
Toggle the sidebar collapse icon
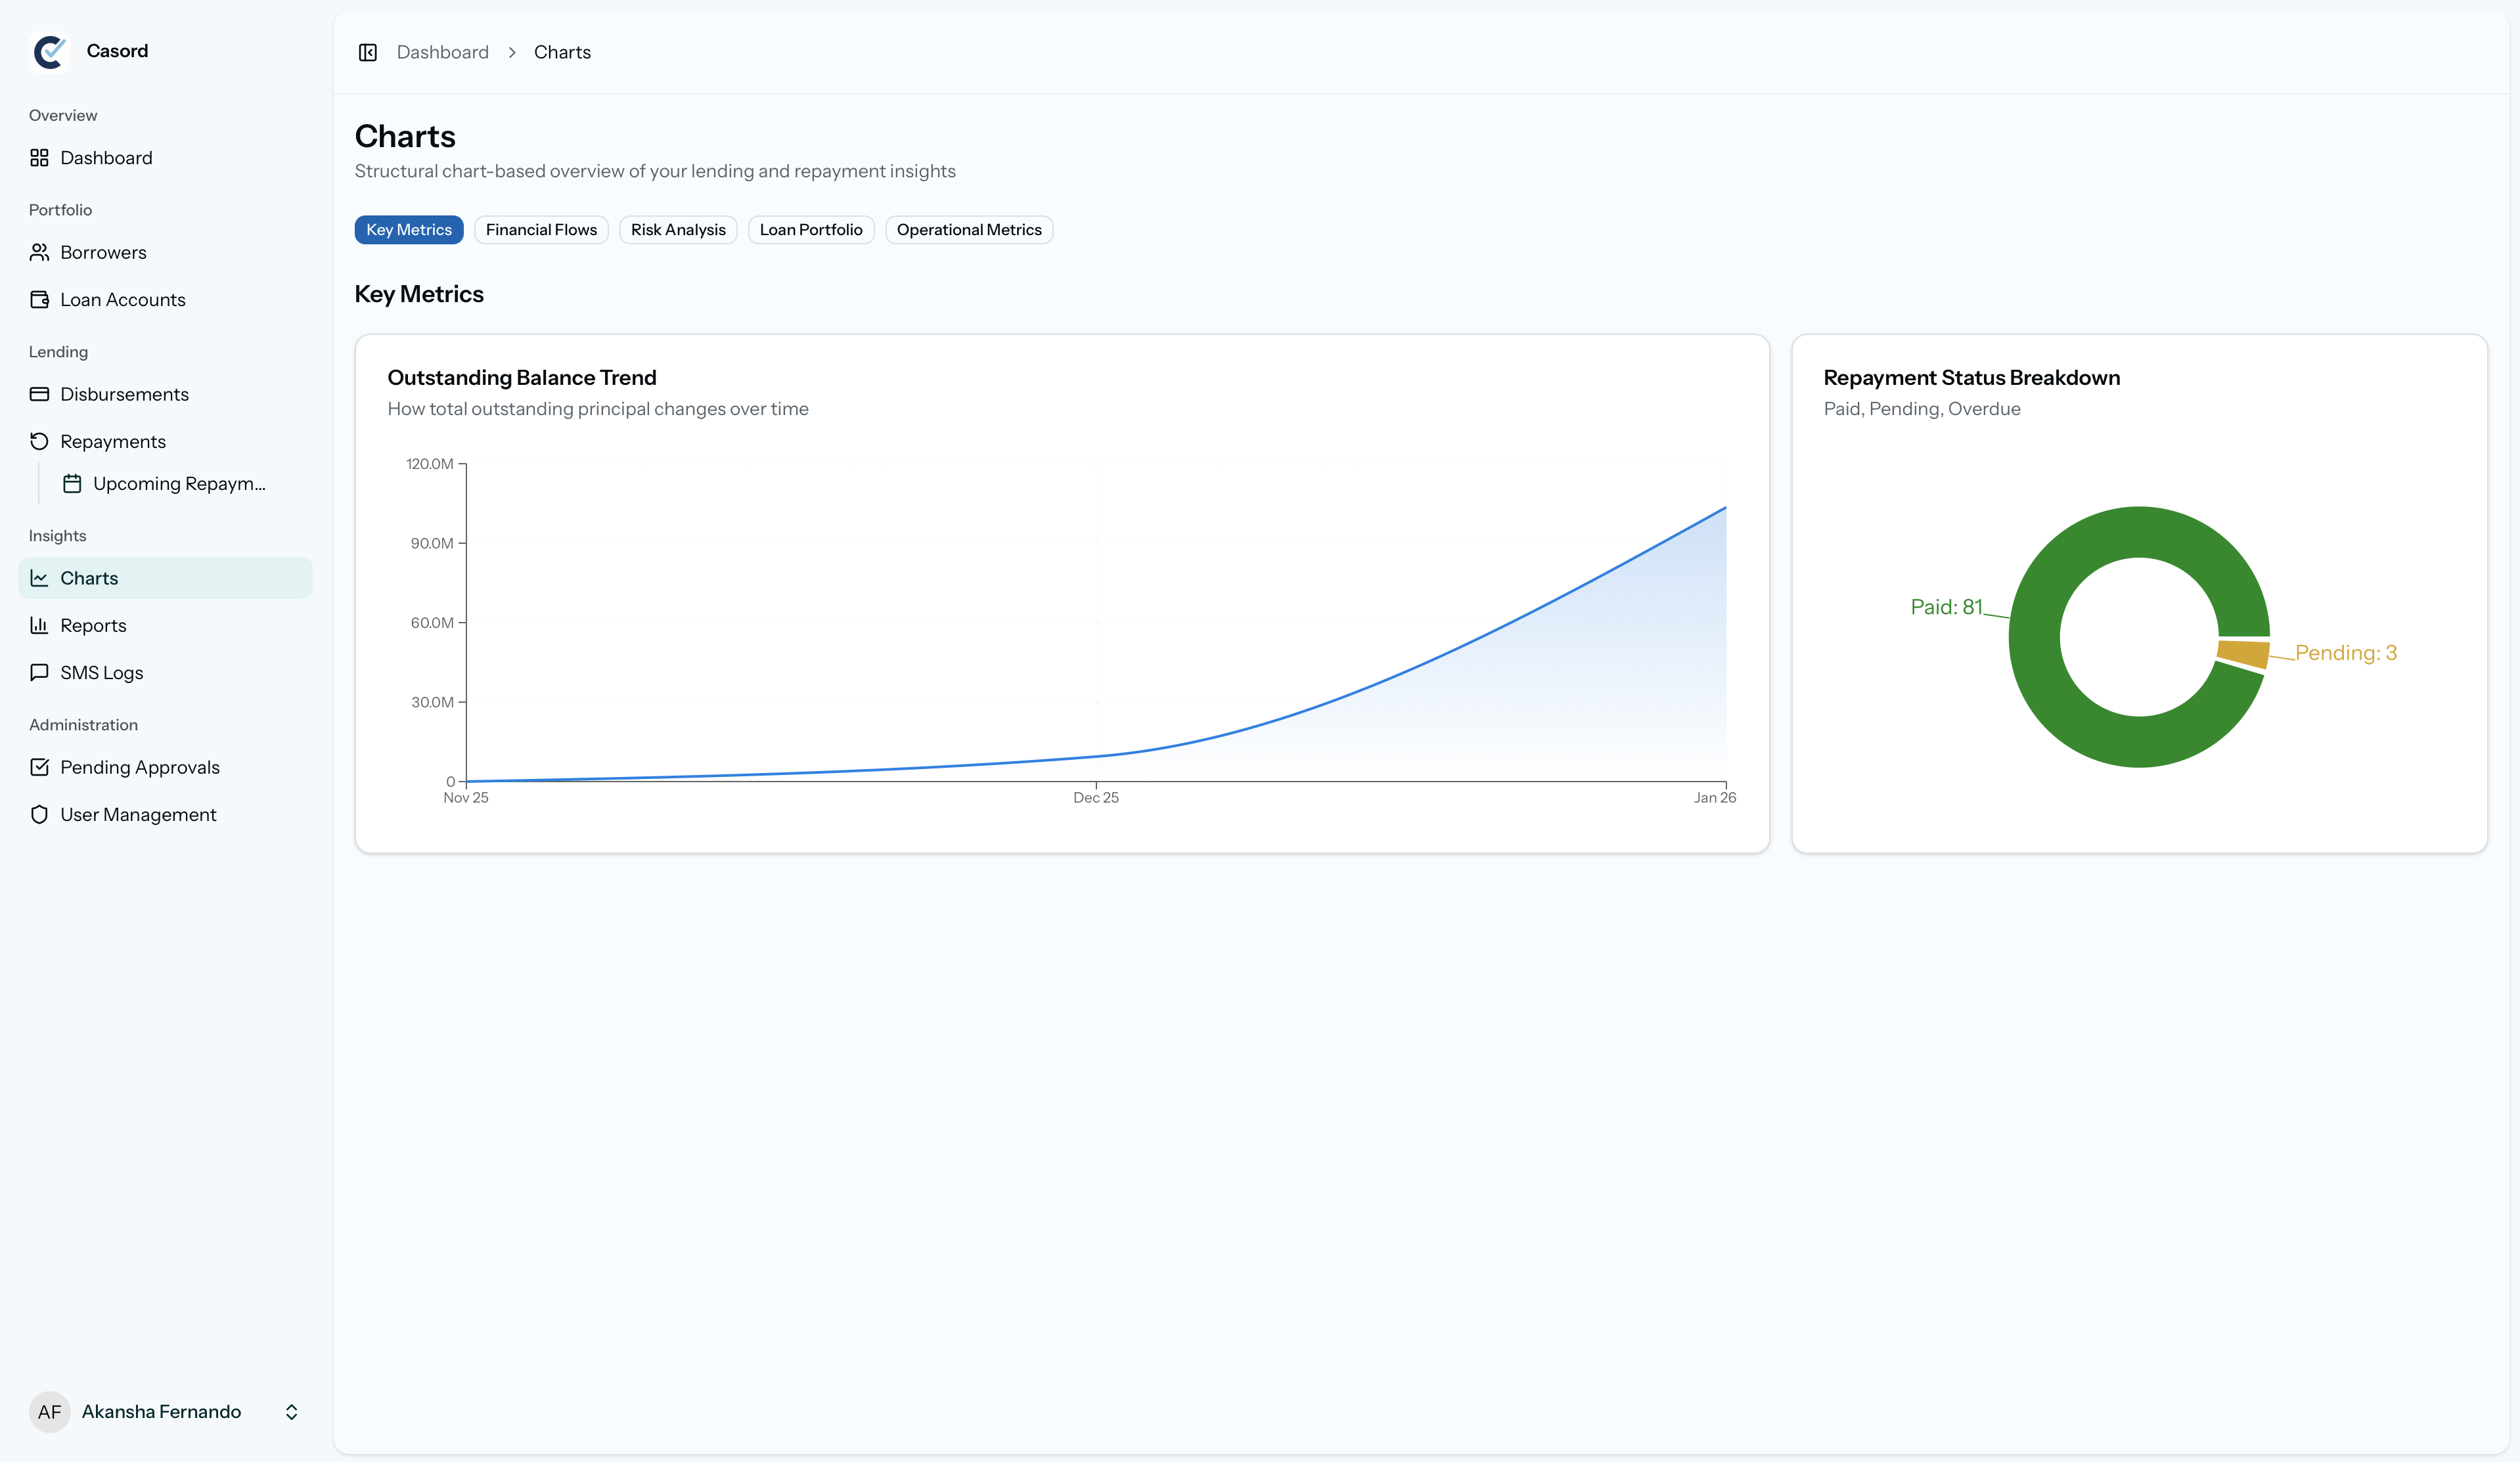(367, 52)
